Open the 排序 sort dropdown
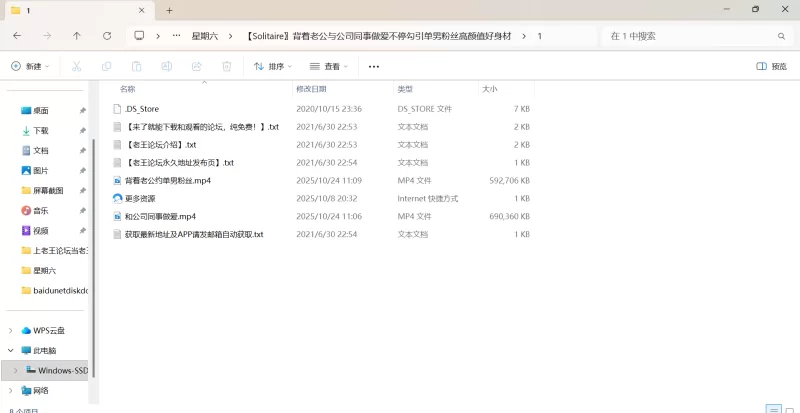This screenshot has width=800, height=413. [273, 66]
